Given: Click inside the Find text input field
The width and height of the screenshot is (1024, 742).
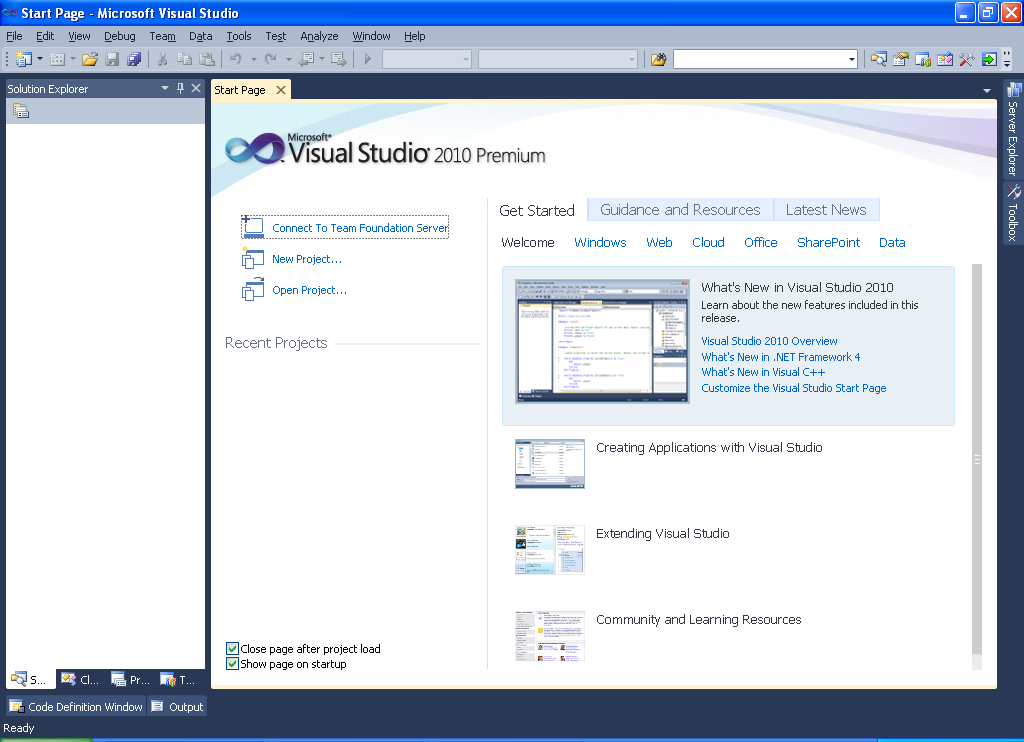Looking at the screenshot, I should [x=760, y=59].
